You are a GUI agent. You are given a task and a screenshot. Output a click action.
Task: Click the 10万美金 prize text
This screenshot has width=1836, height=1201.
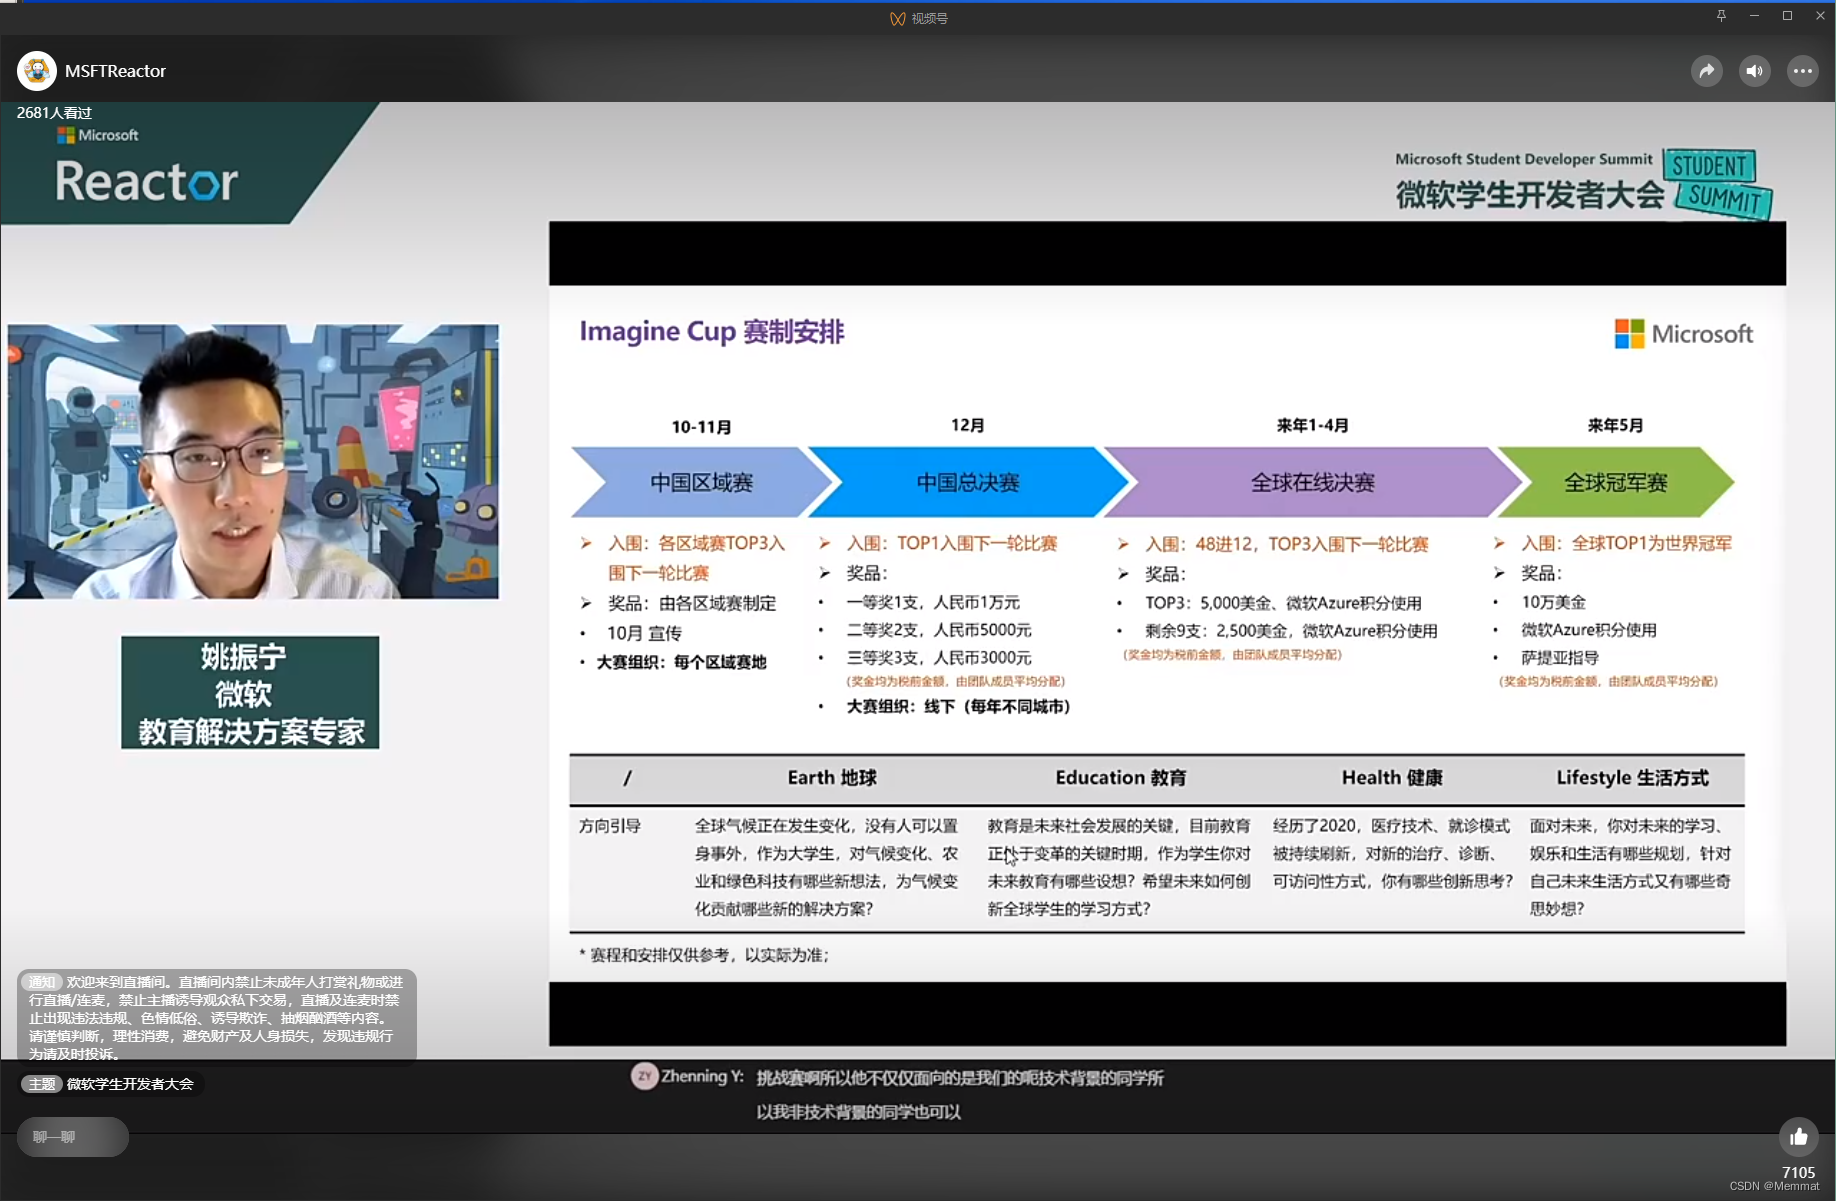1553,602
